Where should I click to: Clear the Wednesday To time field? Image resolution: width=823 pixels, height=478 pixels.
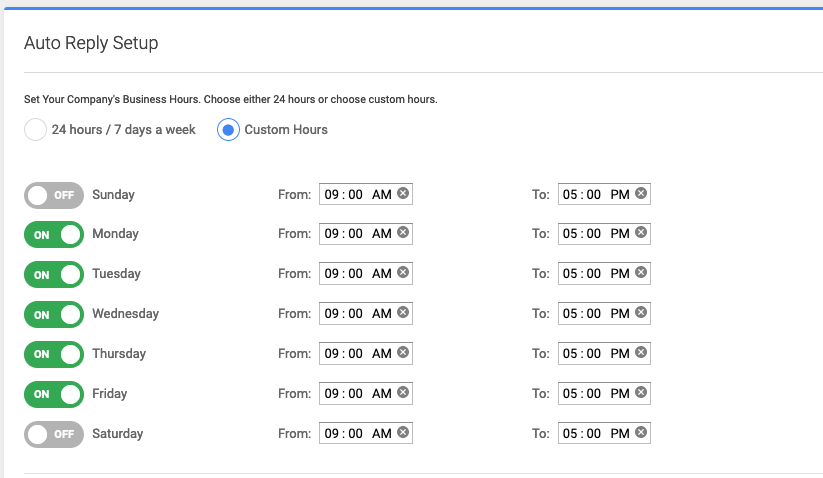coord(641,312)
